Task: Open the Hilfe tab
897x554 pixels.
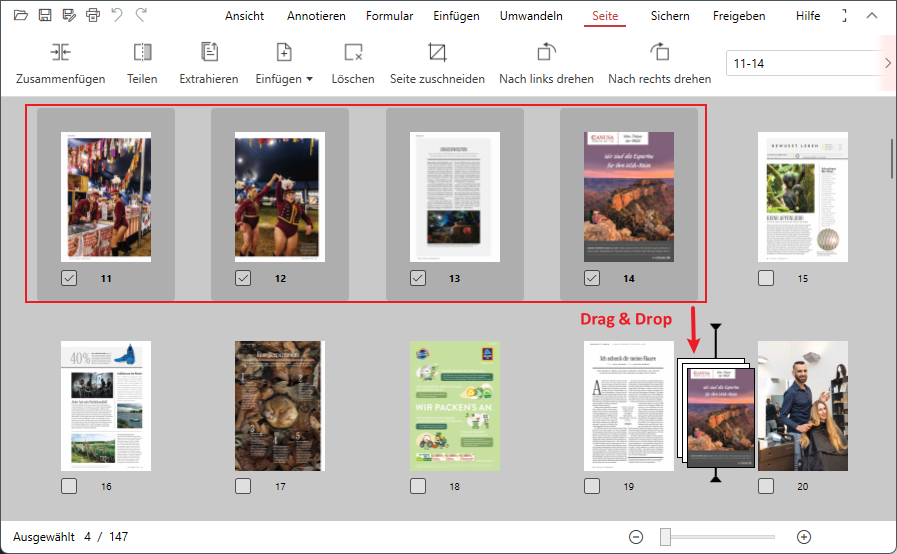Action: [808, 16]
